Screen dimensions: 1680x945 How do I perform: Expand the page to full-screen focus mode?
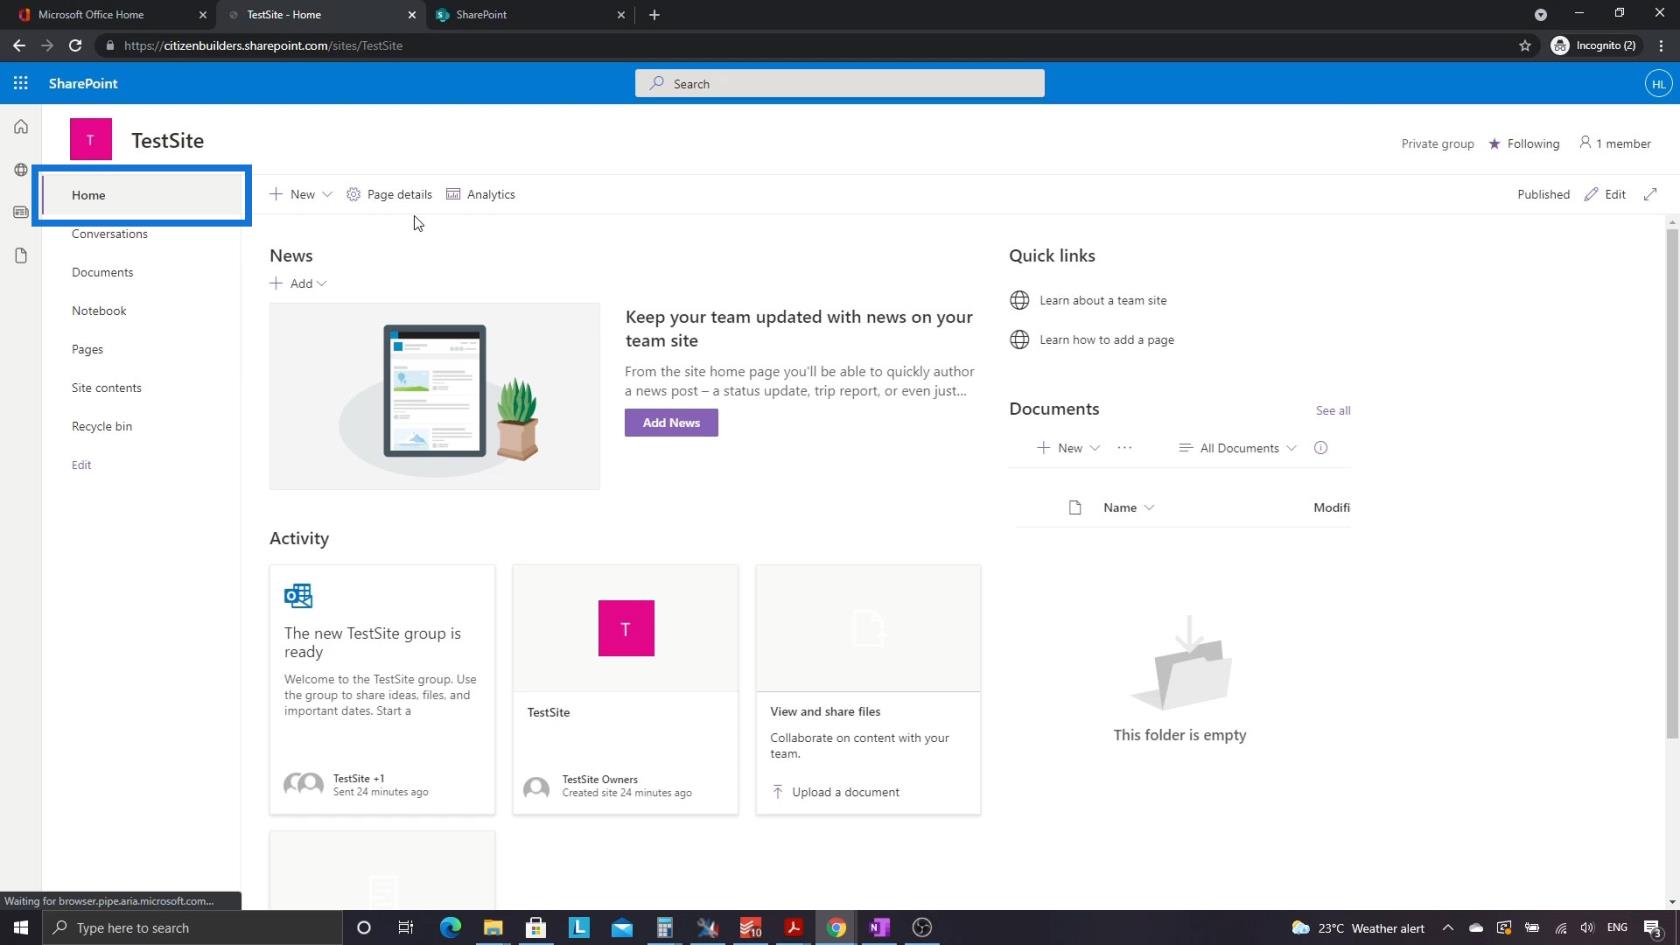click(x=1650, y=194)
